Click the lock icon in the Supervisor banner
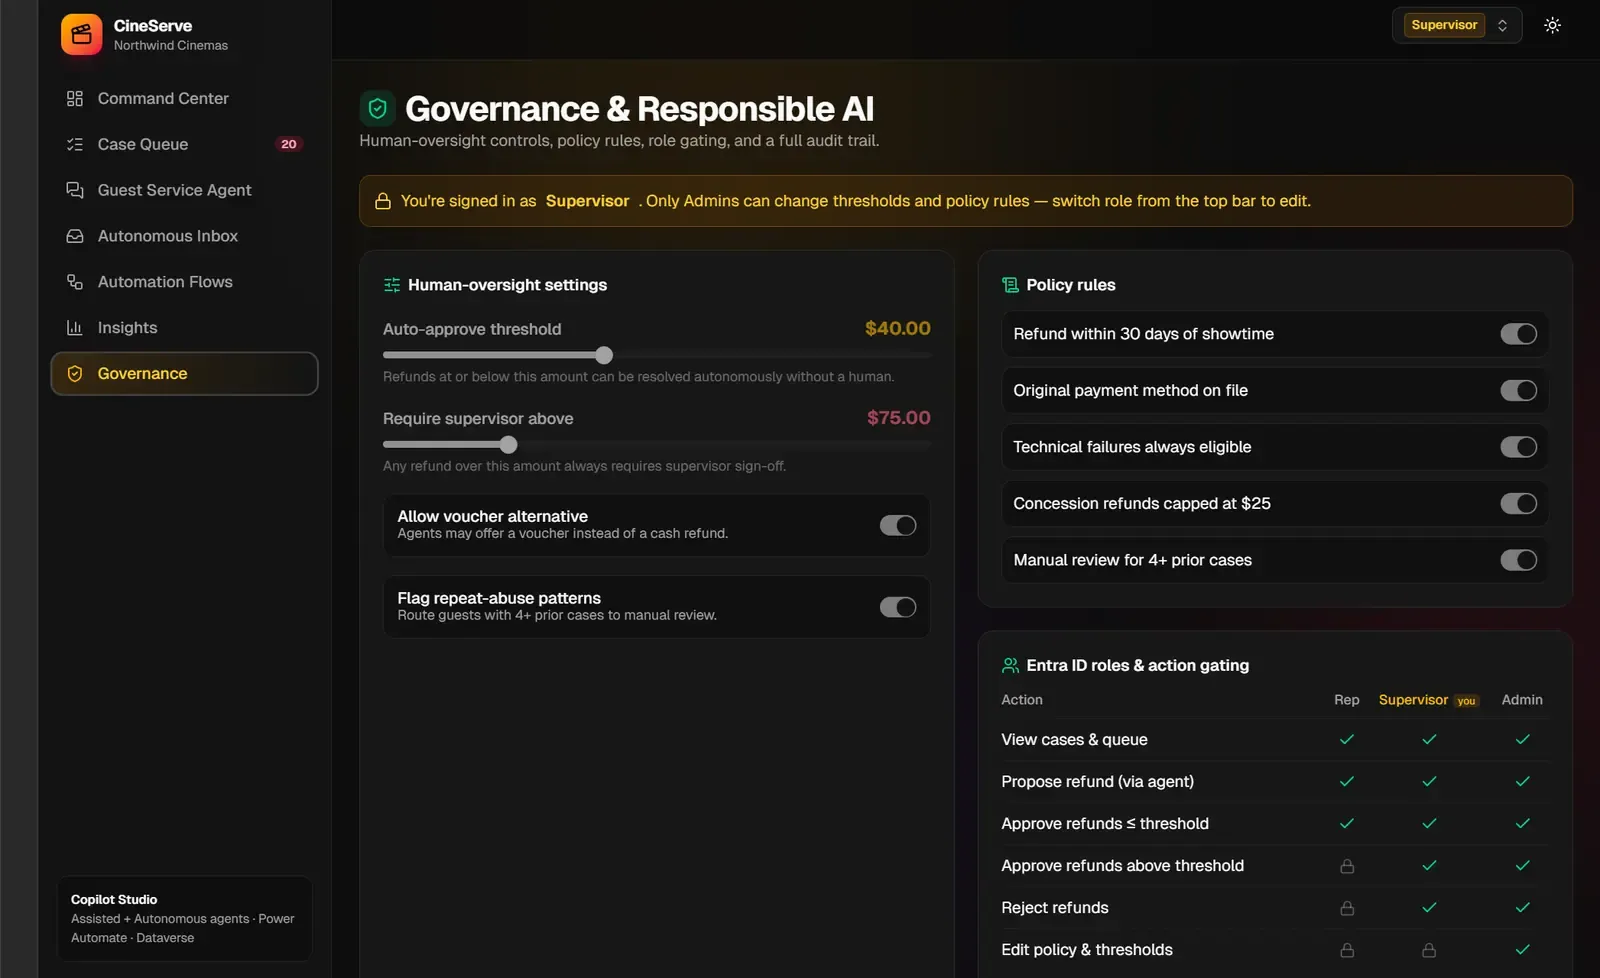Screen dimensions: 1600x978 point(383,201)
